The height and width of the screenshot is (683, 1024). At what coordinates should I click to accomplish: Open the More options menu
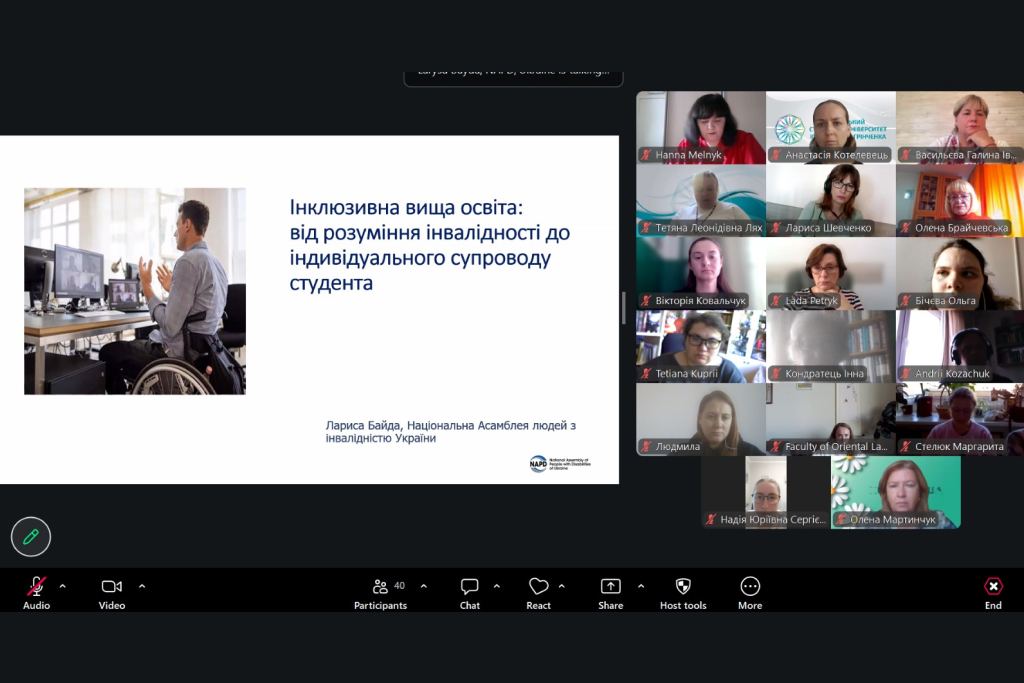click(750, 593)
